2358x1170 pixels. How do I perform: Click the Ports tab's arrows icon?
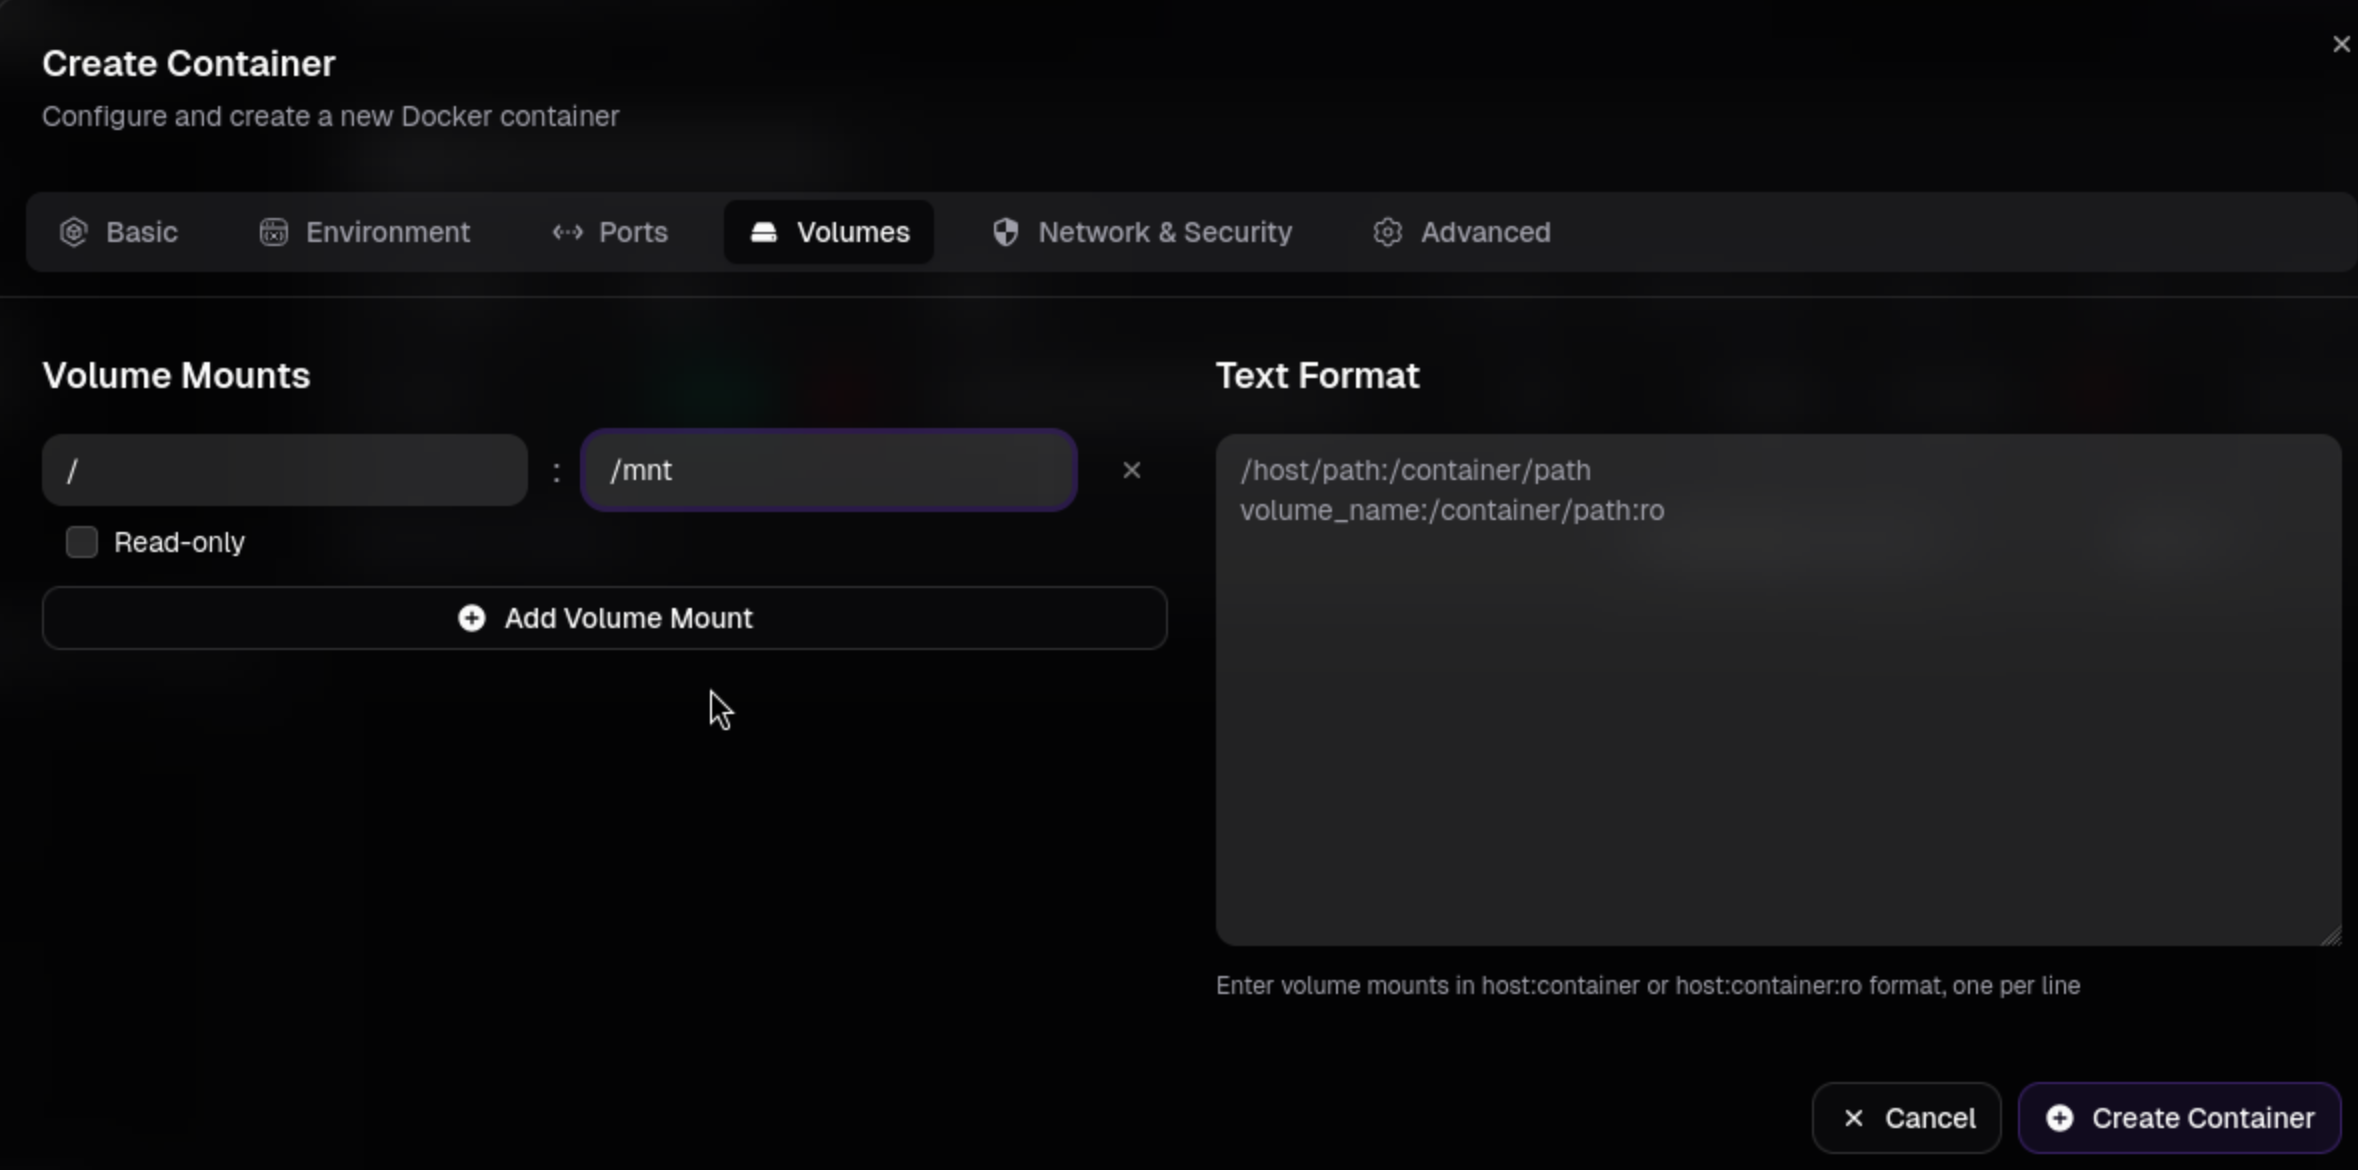point(568,232)
